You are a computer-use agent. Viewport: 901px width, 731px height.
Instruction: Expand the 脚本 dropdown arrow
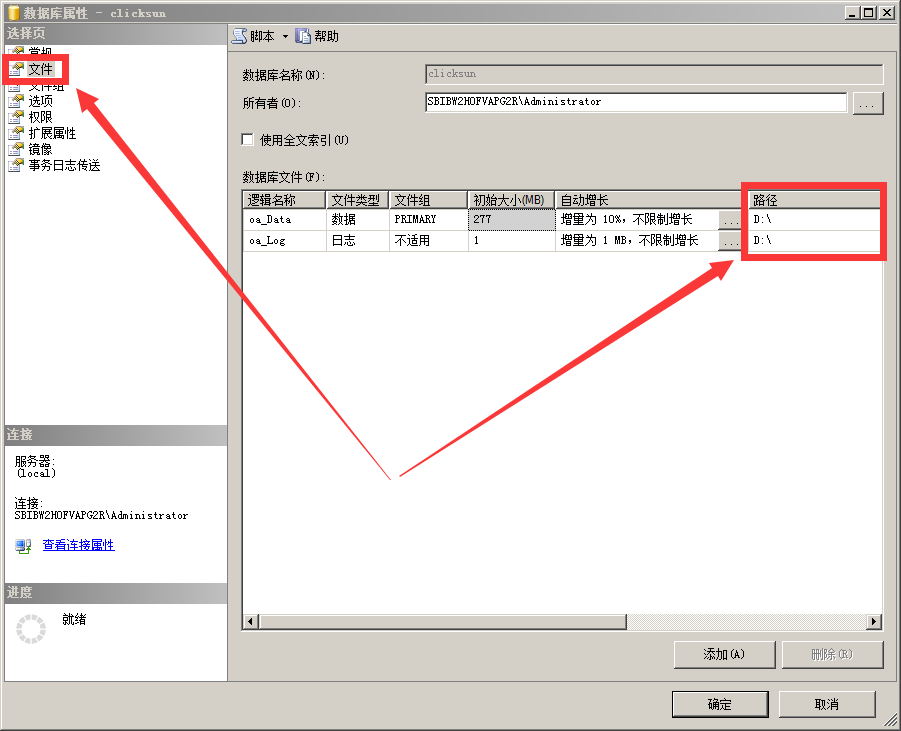pos(285,37)
